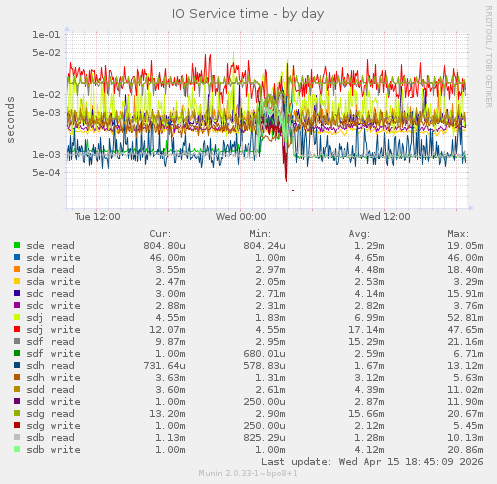497x484 pixels.
Task: Click sdb read min value 825.29u
Action: coord(264,438)
